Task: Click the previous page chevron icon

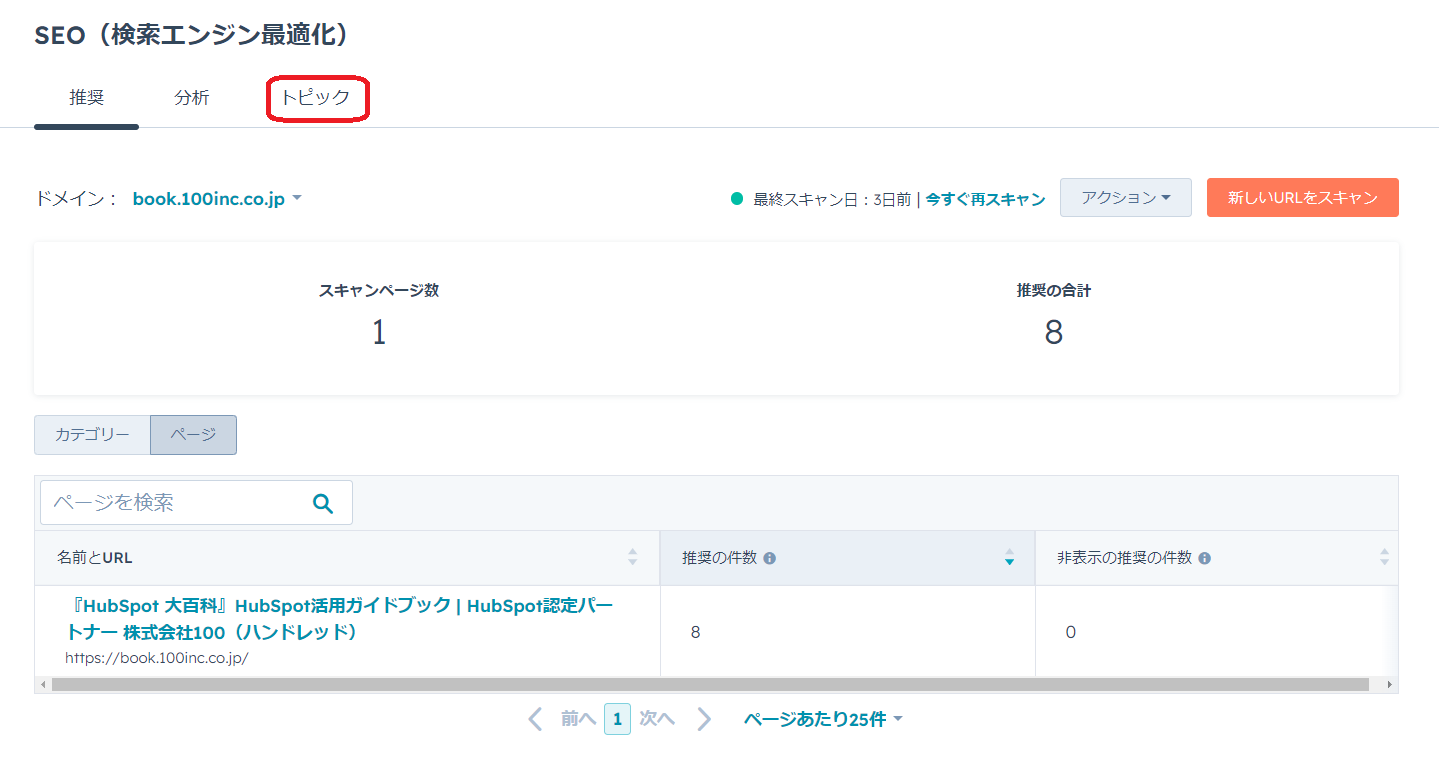Action: (535, 719)
